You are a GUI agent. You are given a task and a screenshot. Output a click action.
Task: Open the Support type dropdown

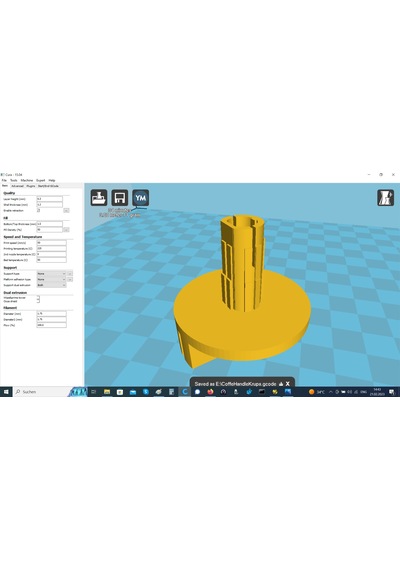coord(51,273)
